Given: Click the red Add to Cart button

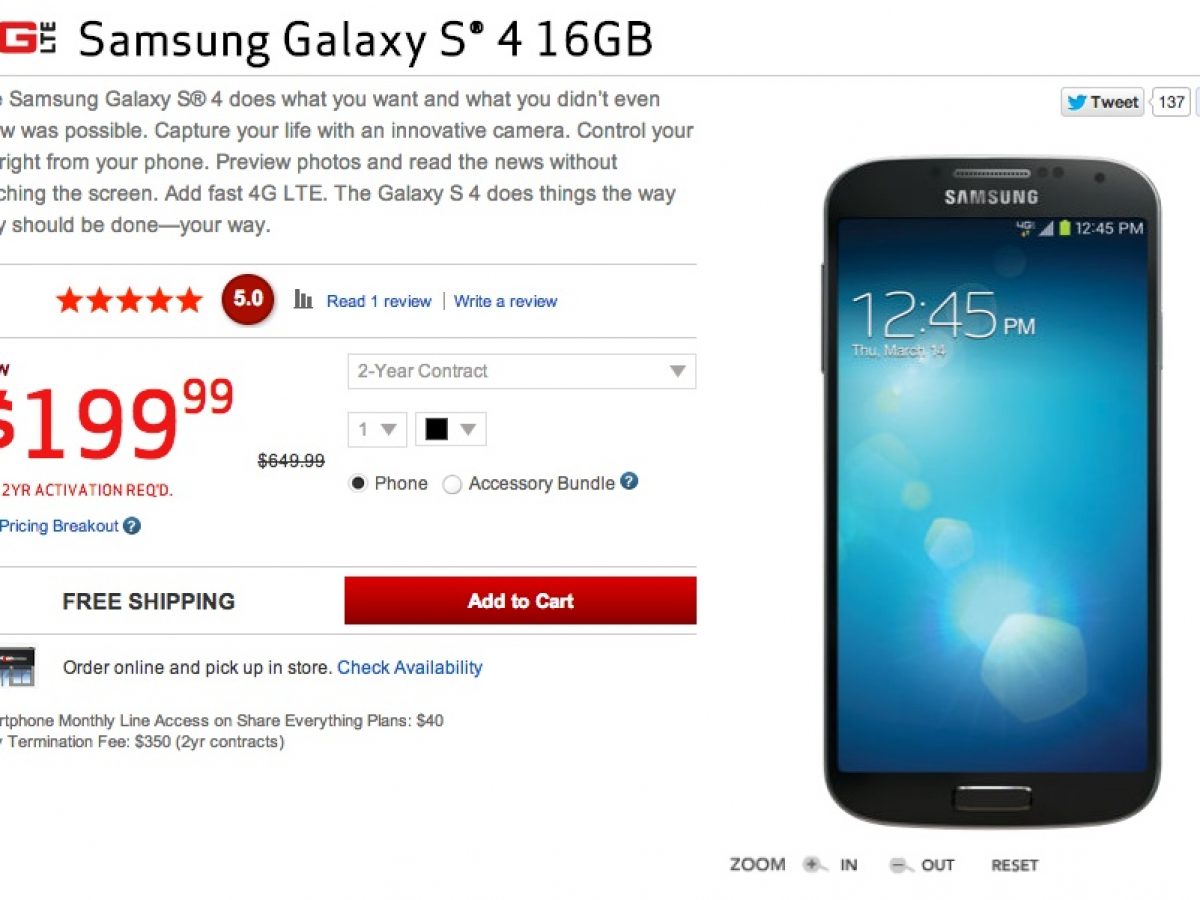Looking at the screenshot, I should (520, 601).
